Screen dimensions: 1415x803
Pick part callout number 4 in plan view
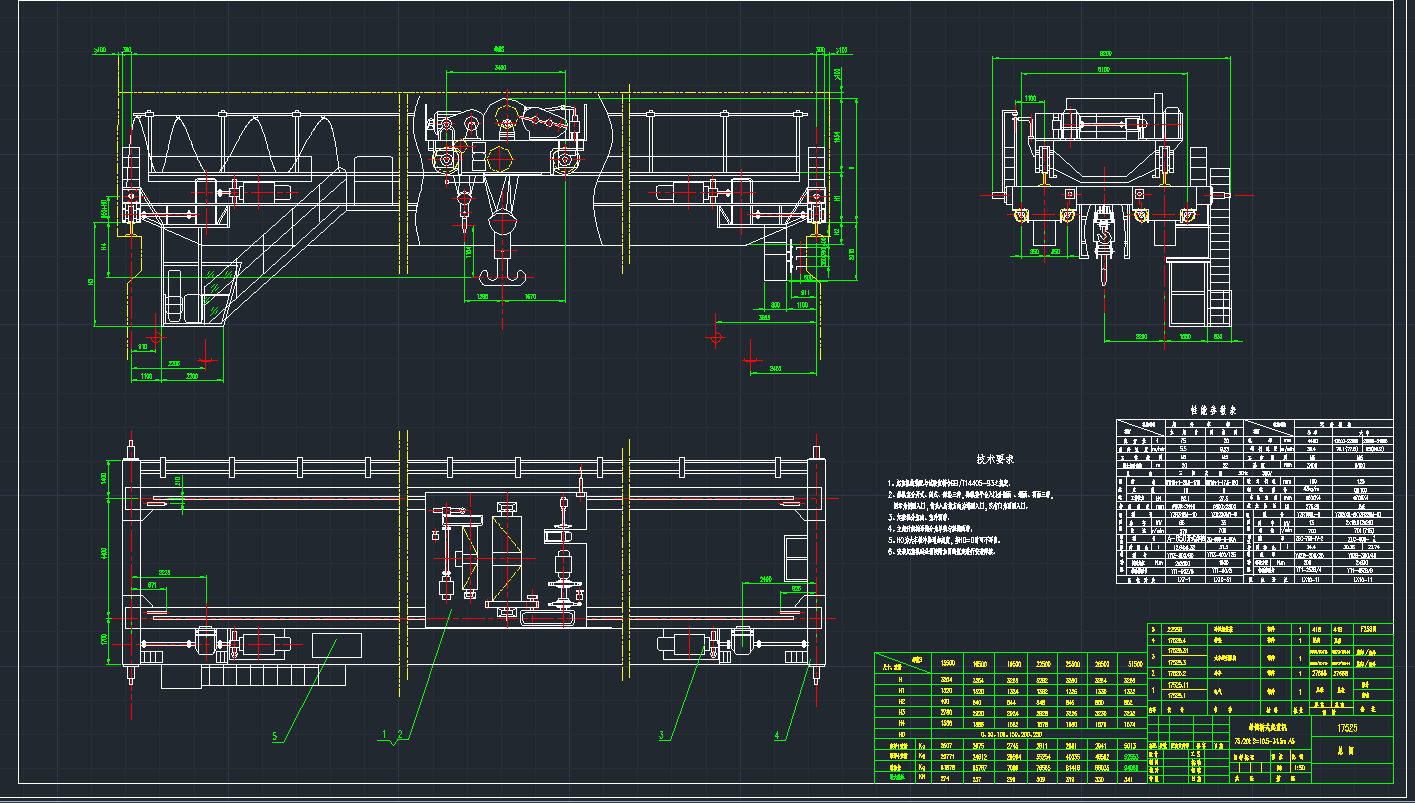[x=777, y=736]
